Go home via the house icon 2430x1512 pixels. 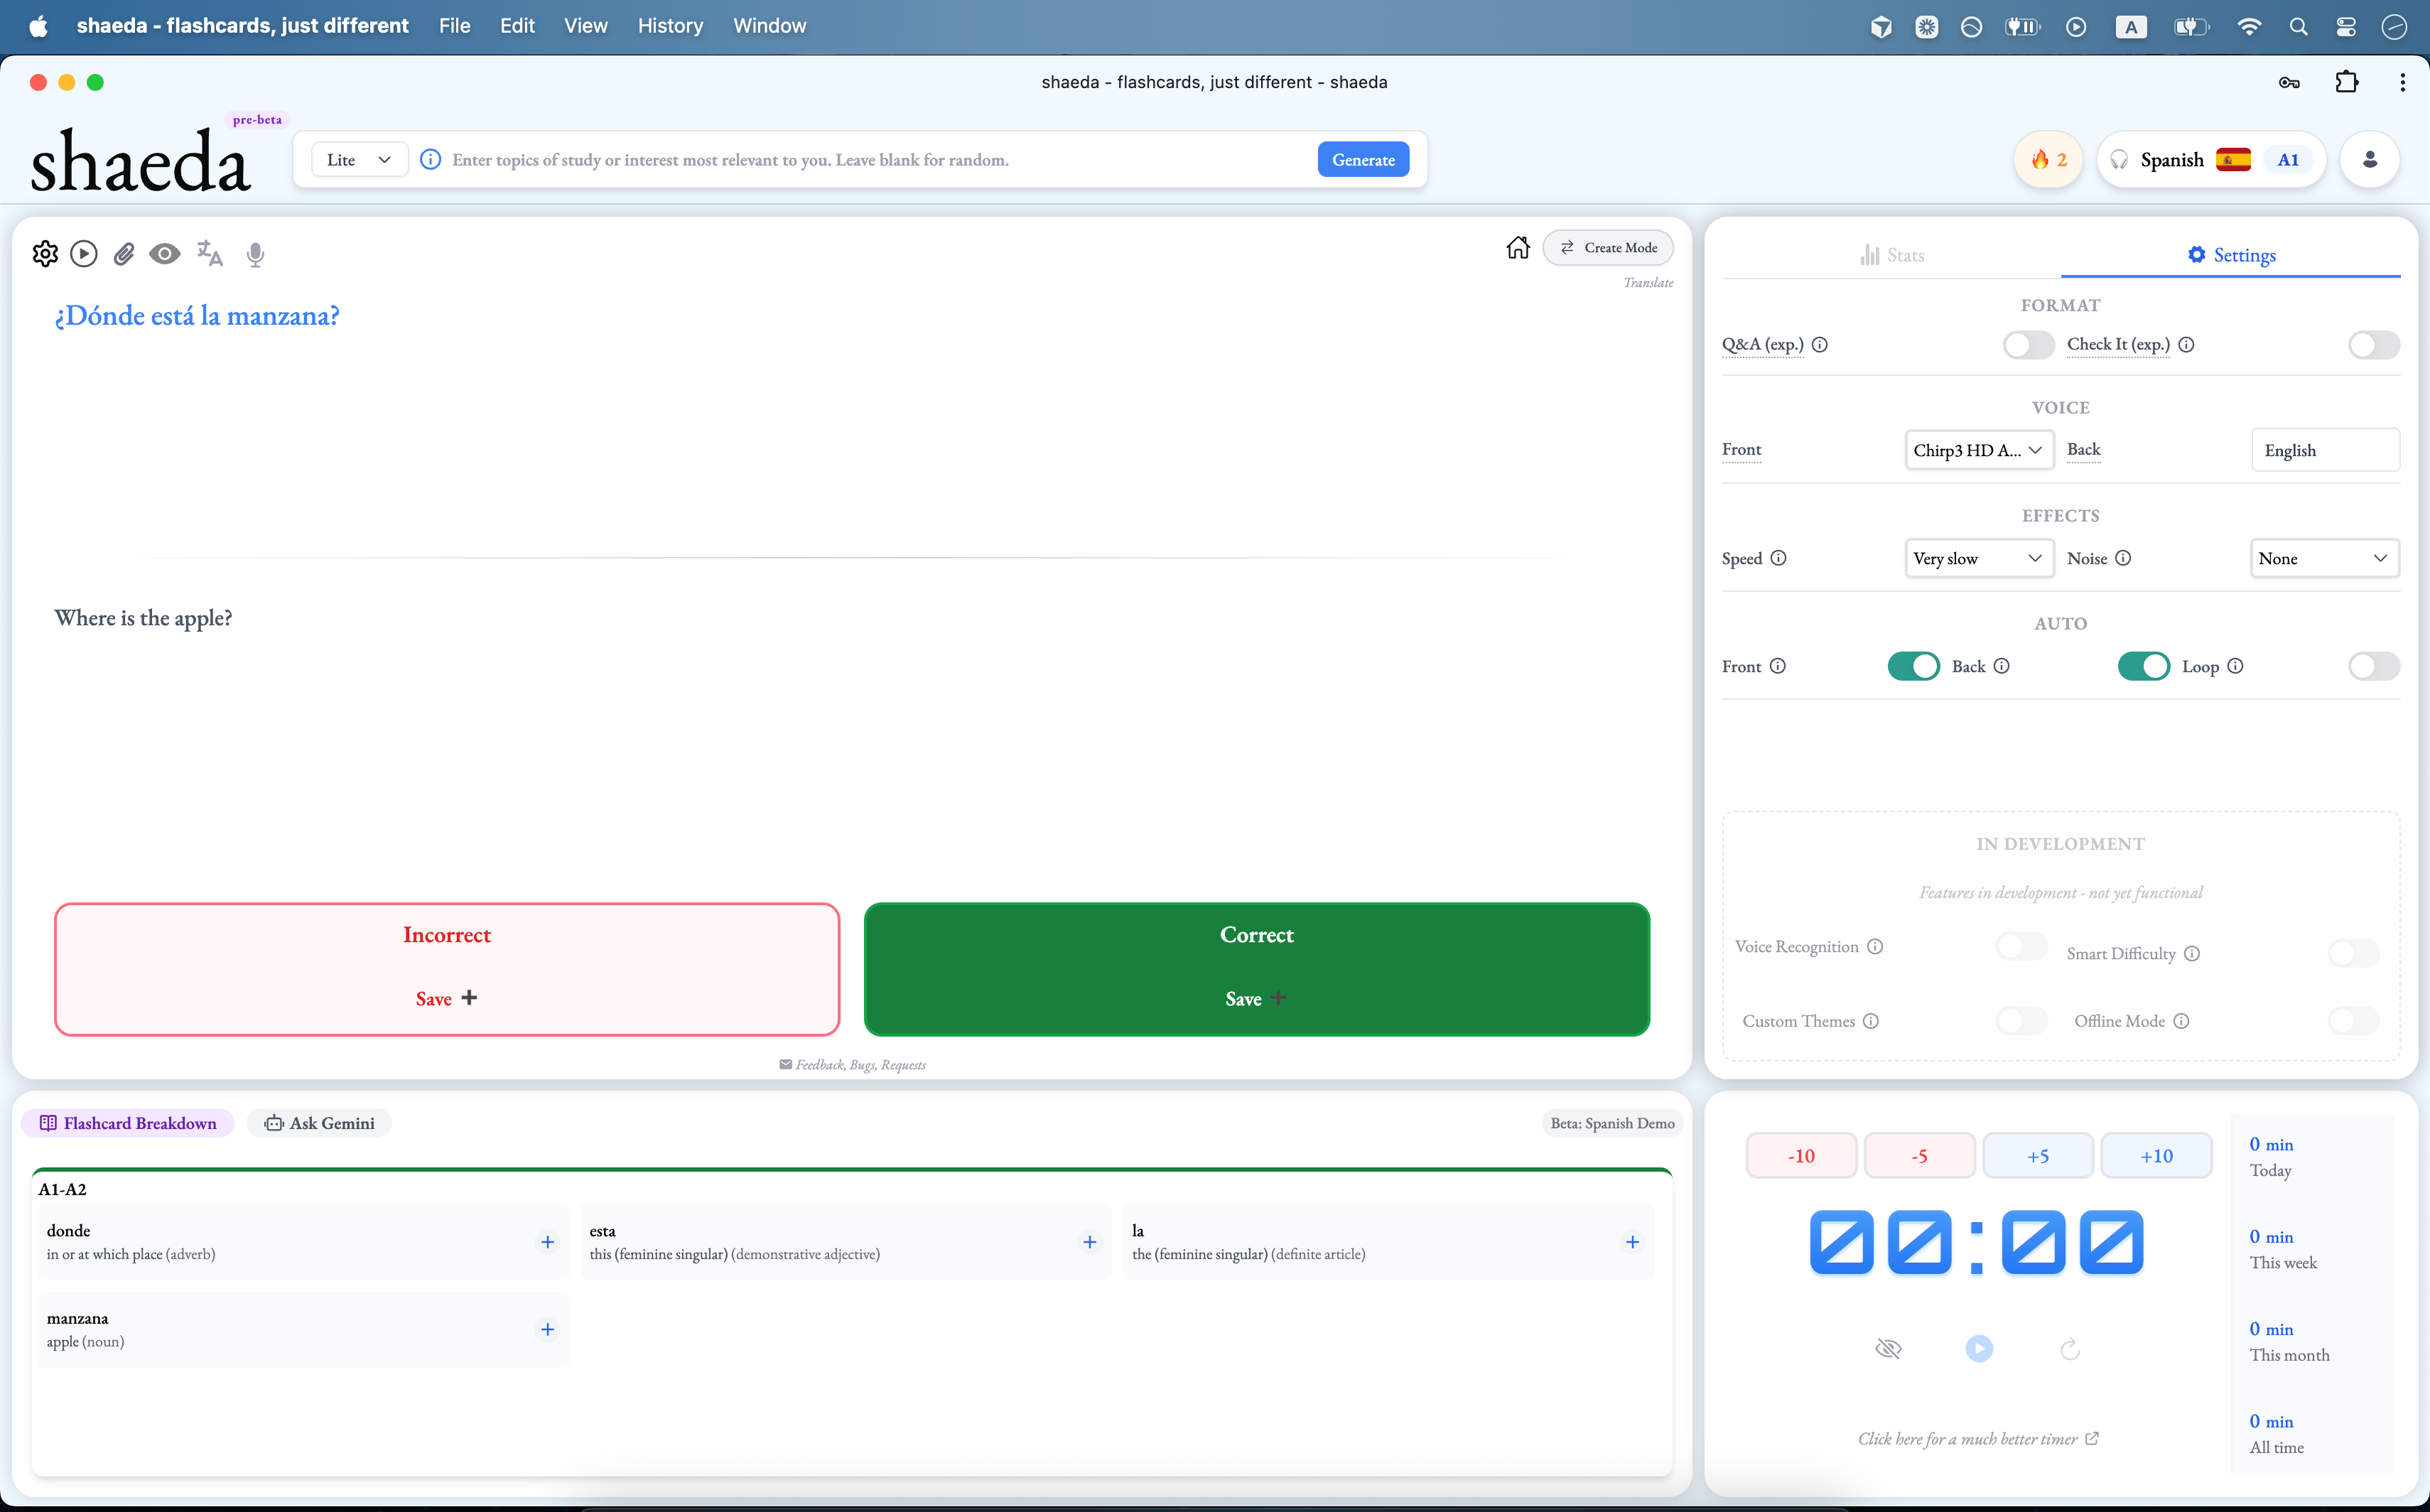1517,247
